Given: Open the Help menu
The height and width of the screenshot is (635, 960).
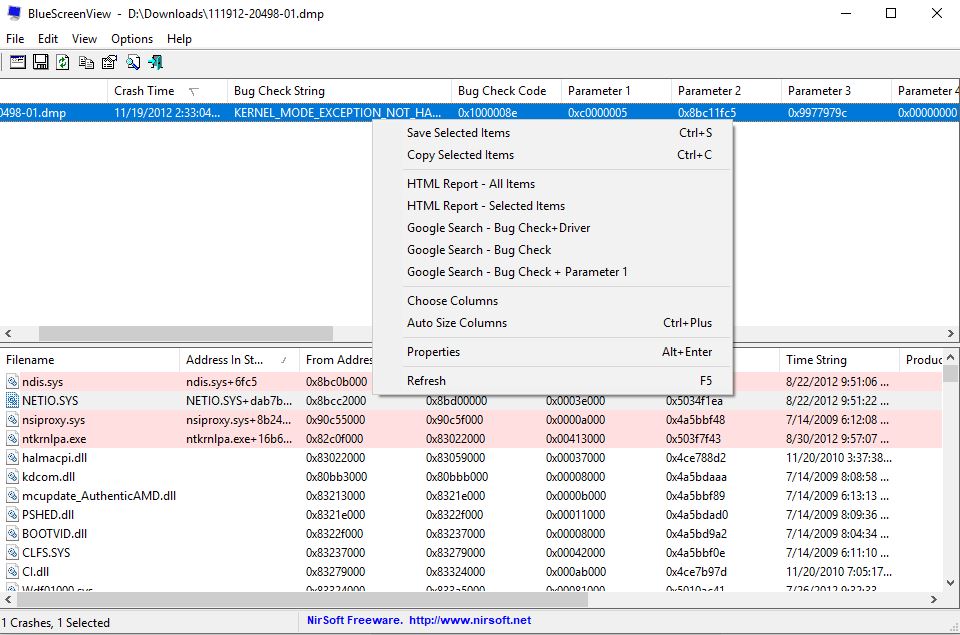Looking at the screenshot, I should 179,39.
